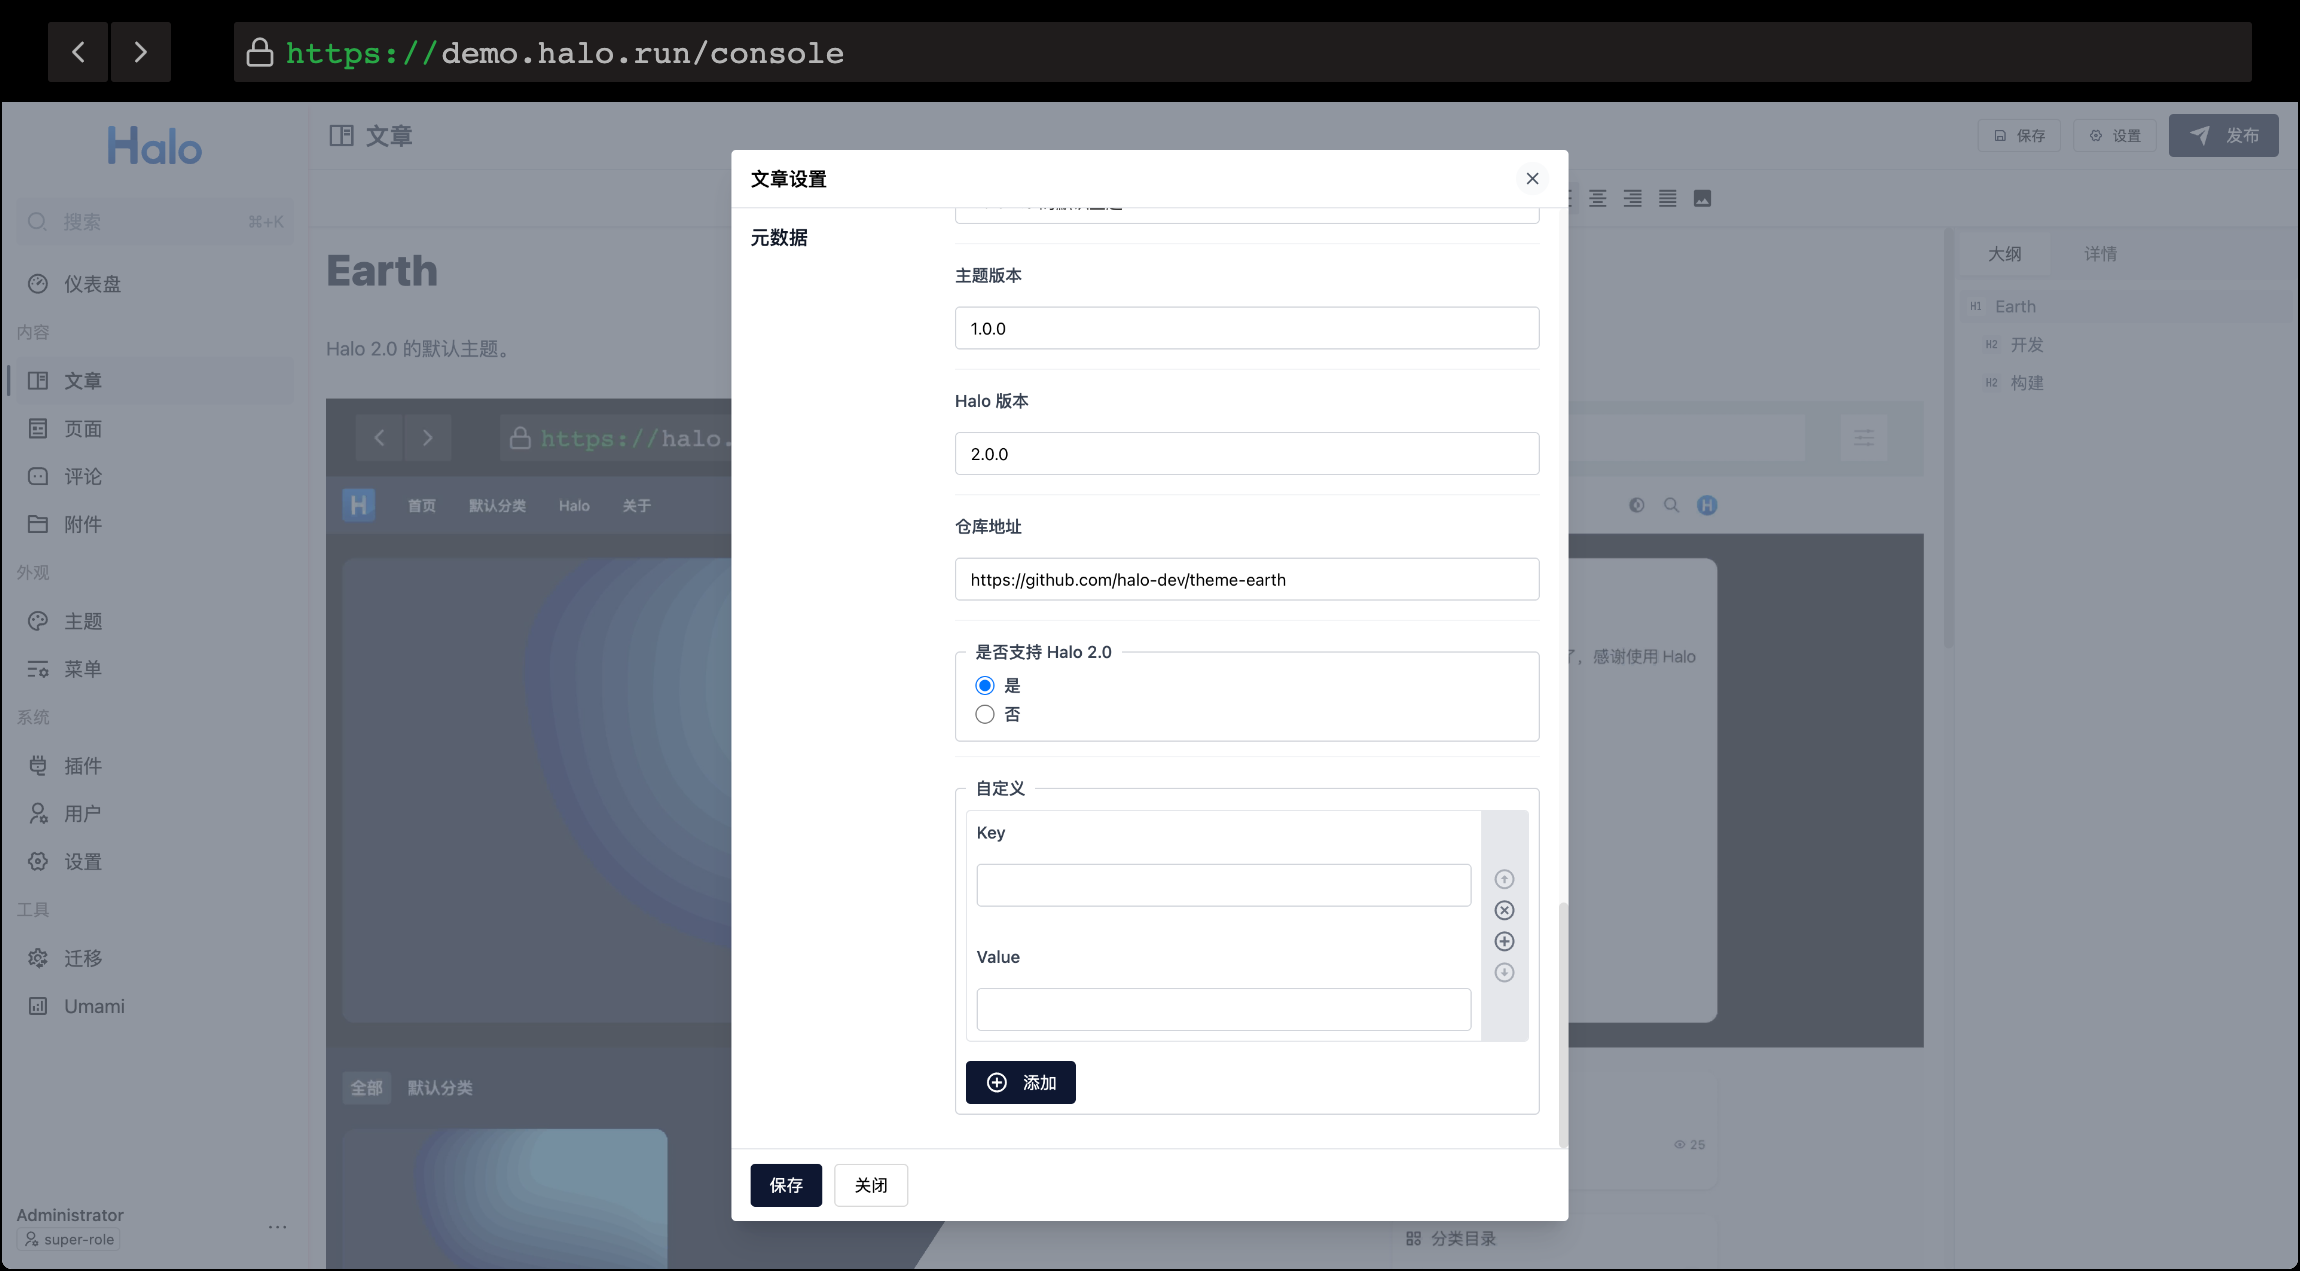The width and height of the screenshot is (2300, 1271).
Task: Apply justified text alignment in the editor toolbar
Action: [1667, 198]
